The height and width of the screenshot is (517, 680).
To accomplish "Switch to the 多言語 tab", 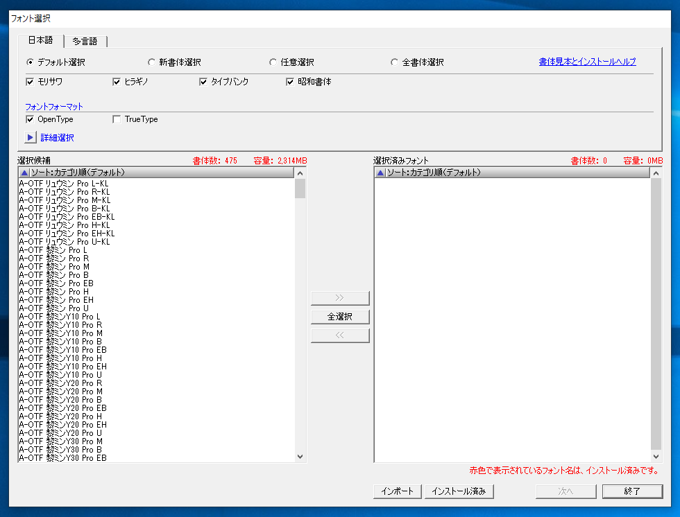I will tap(85, 41).
